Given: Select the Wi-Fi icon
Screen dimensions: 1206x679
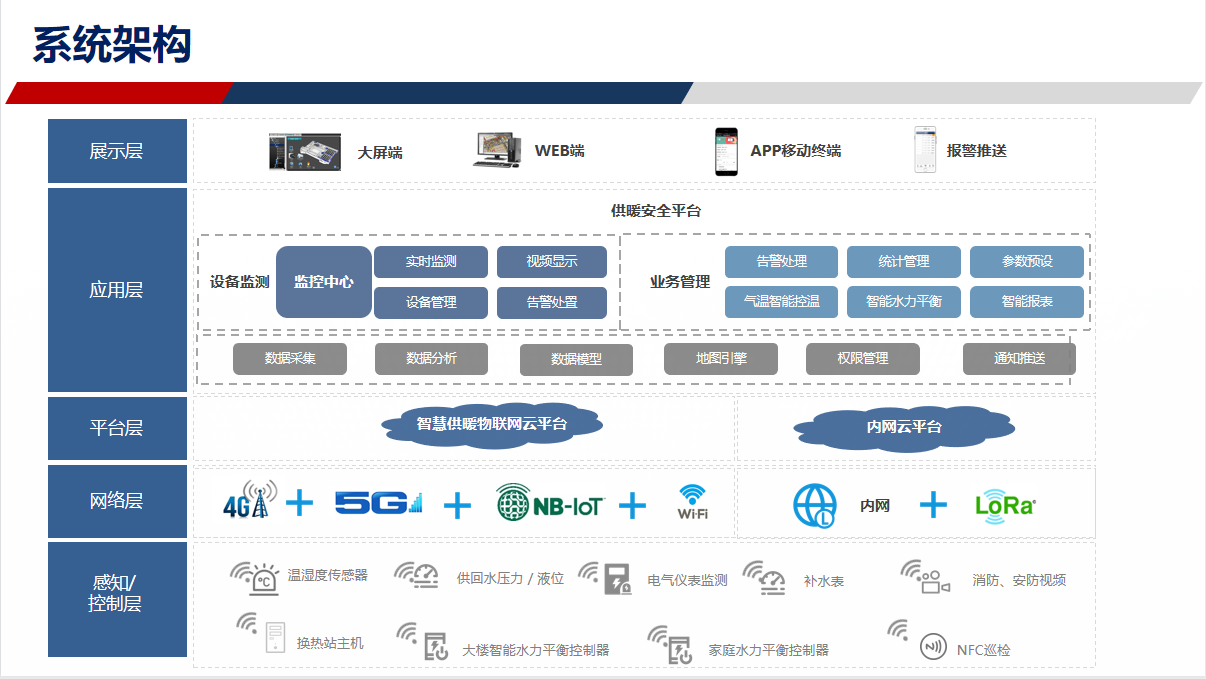Looking at the screenshot, I should (692, 501).
